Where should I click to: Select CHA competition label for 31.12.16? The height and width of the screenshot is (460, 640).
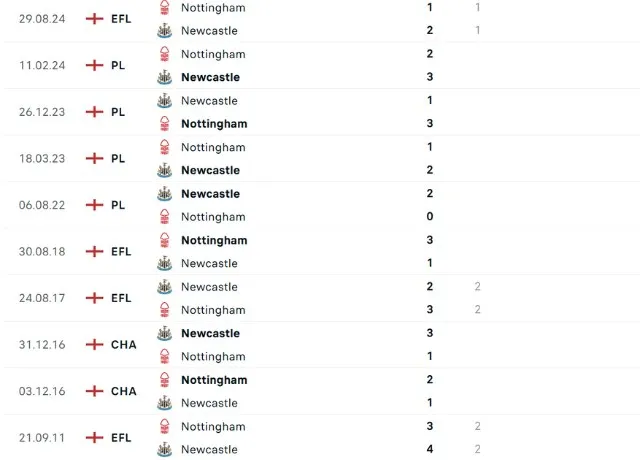coord(124,344)
